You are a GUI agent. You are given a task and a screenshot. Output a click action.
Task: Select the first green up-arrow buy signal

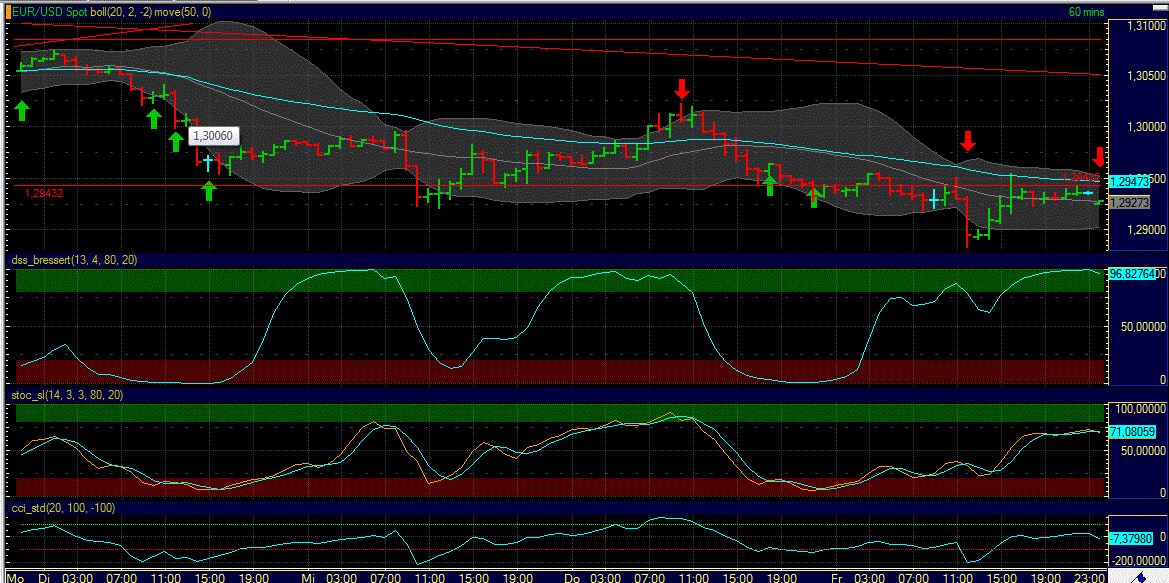pos(22,109)
